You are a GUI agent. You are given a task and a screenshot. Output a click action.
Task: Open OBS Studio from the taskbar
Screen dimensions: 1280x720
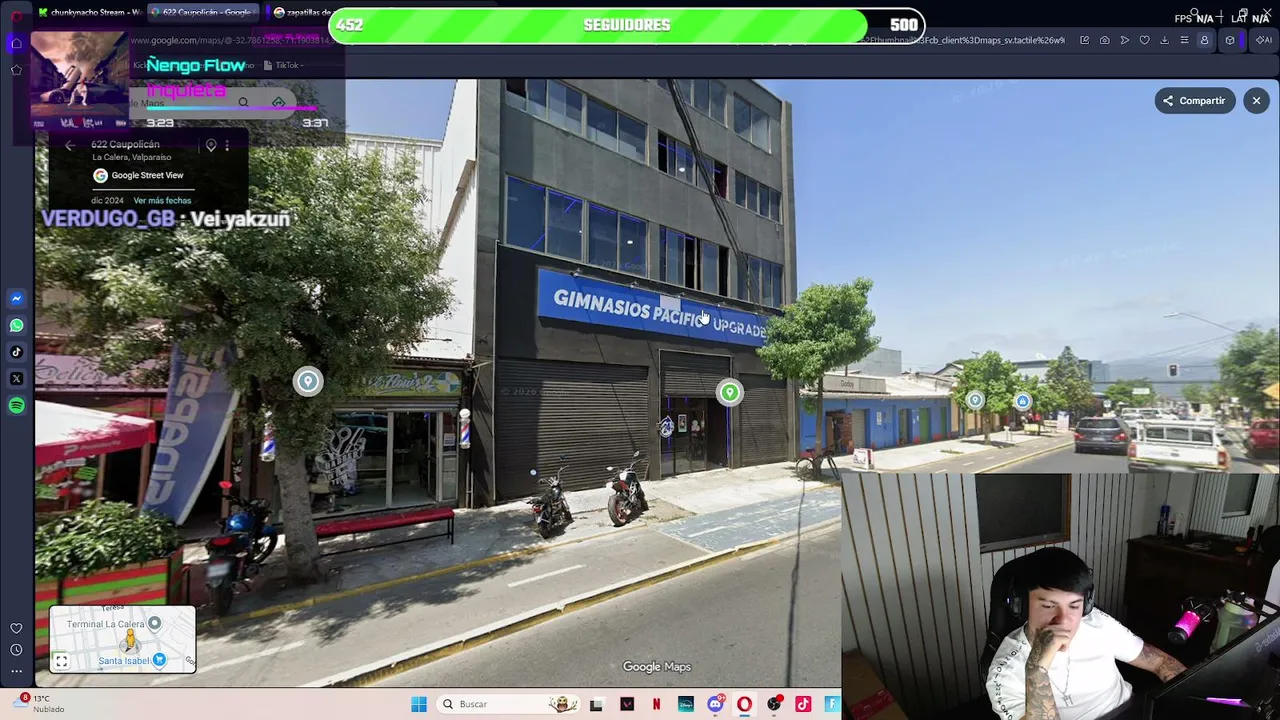click(774, 704)
